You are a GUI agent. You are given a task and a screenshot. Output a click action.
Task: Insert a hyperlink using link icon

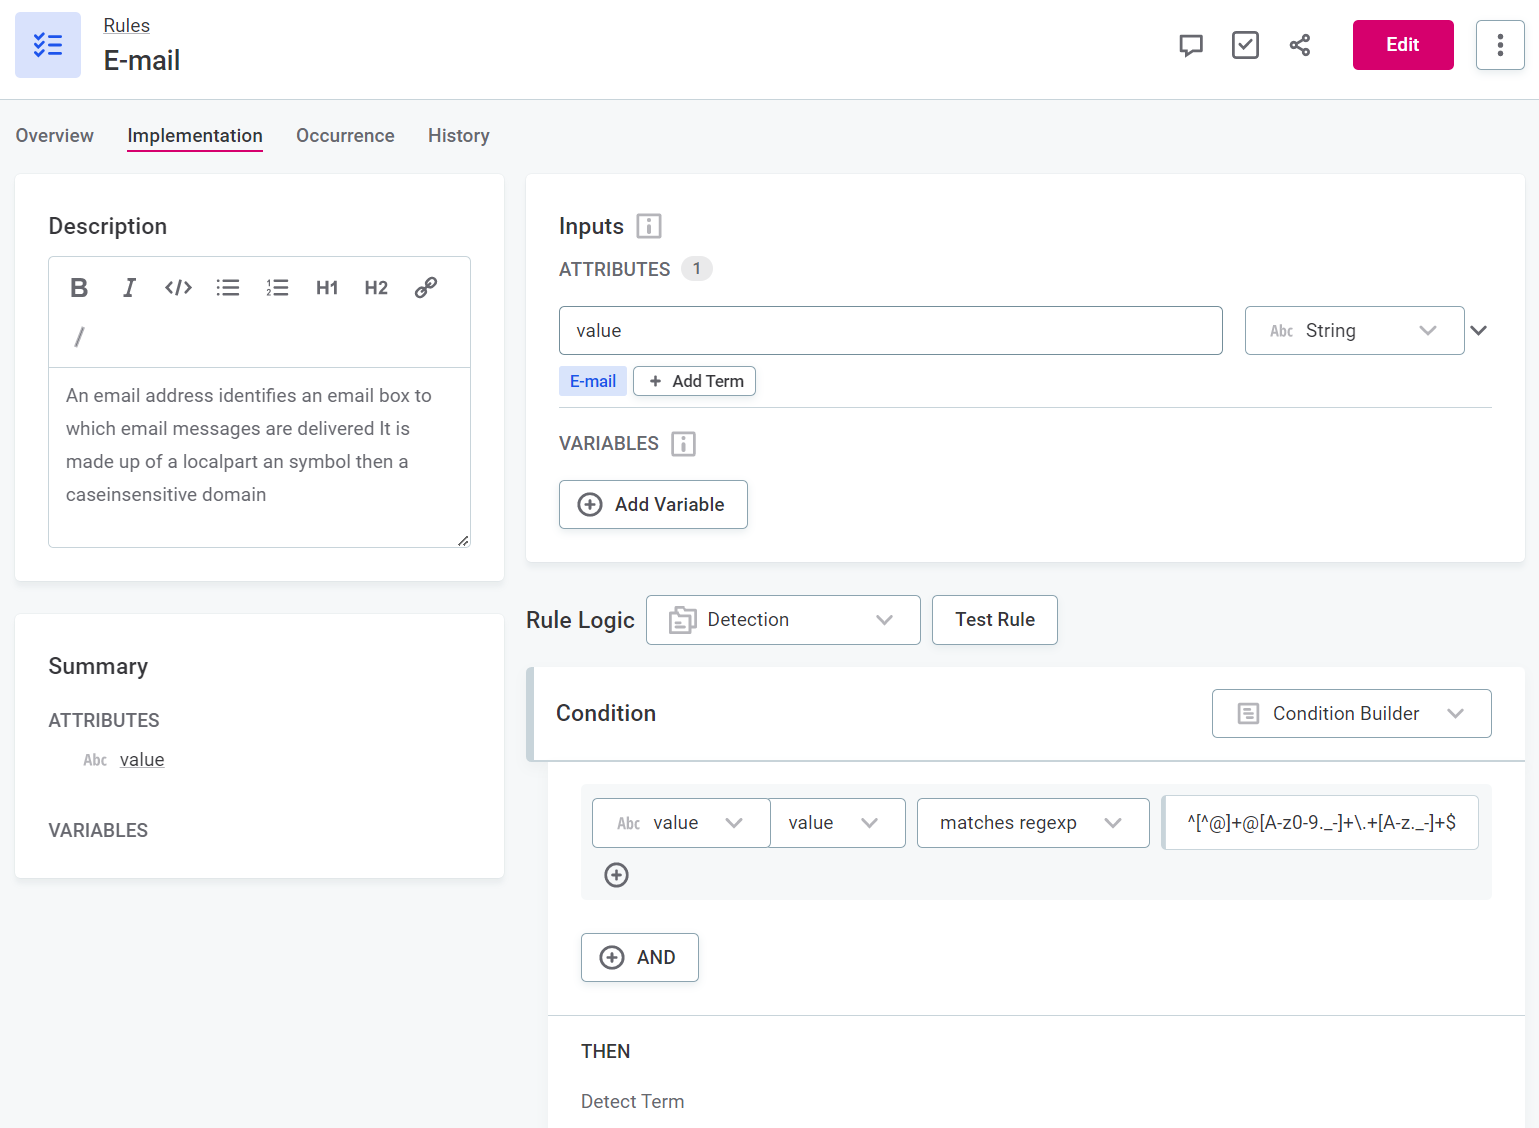[426, 288]
